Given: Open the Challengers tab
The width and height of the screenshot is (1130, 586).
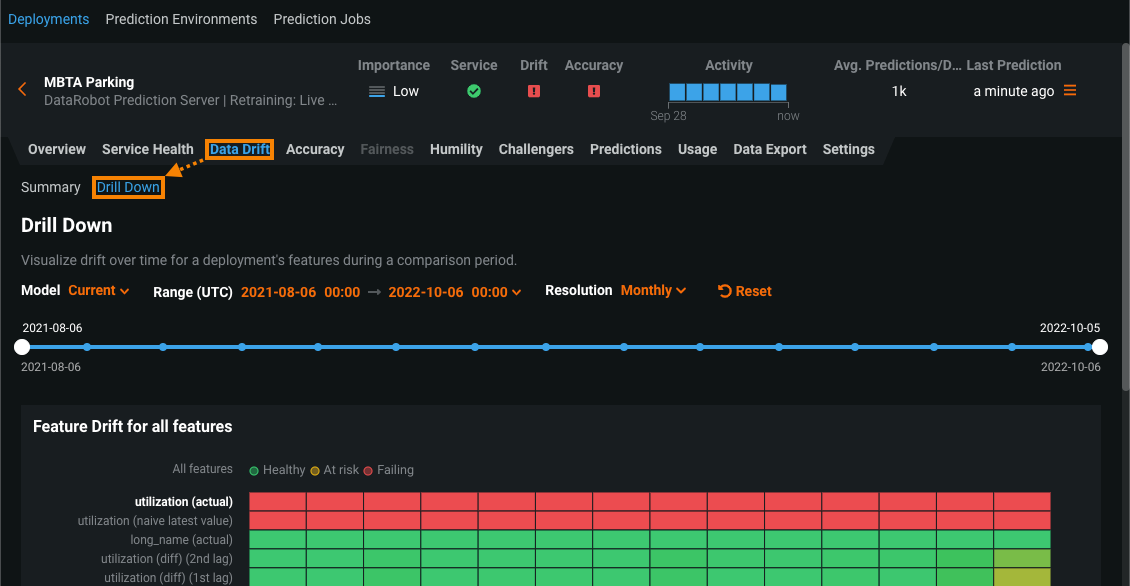Looking at the screenshot, I should pos(536,149).
